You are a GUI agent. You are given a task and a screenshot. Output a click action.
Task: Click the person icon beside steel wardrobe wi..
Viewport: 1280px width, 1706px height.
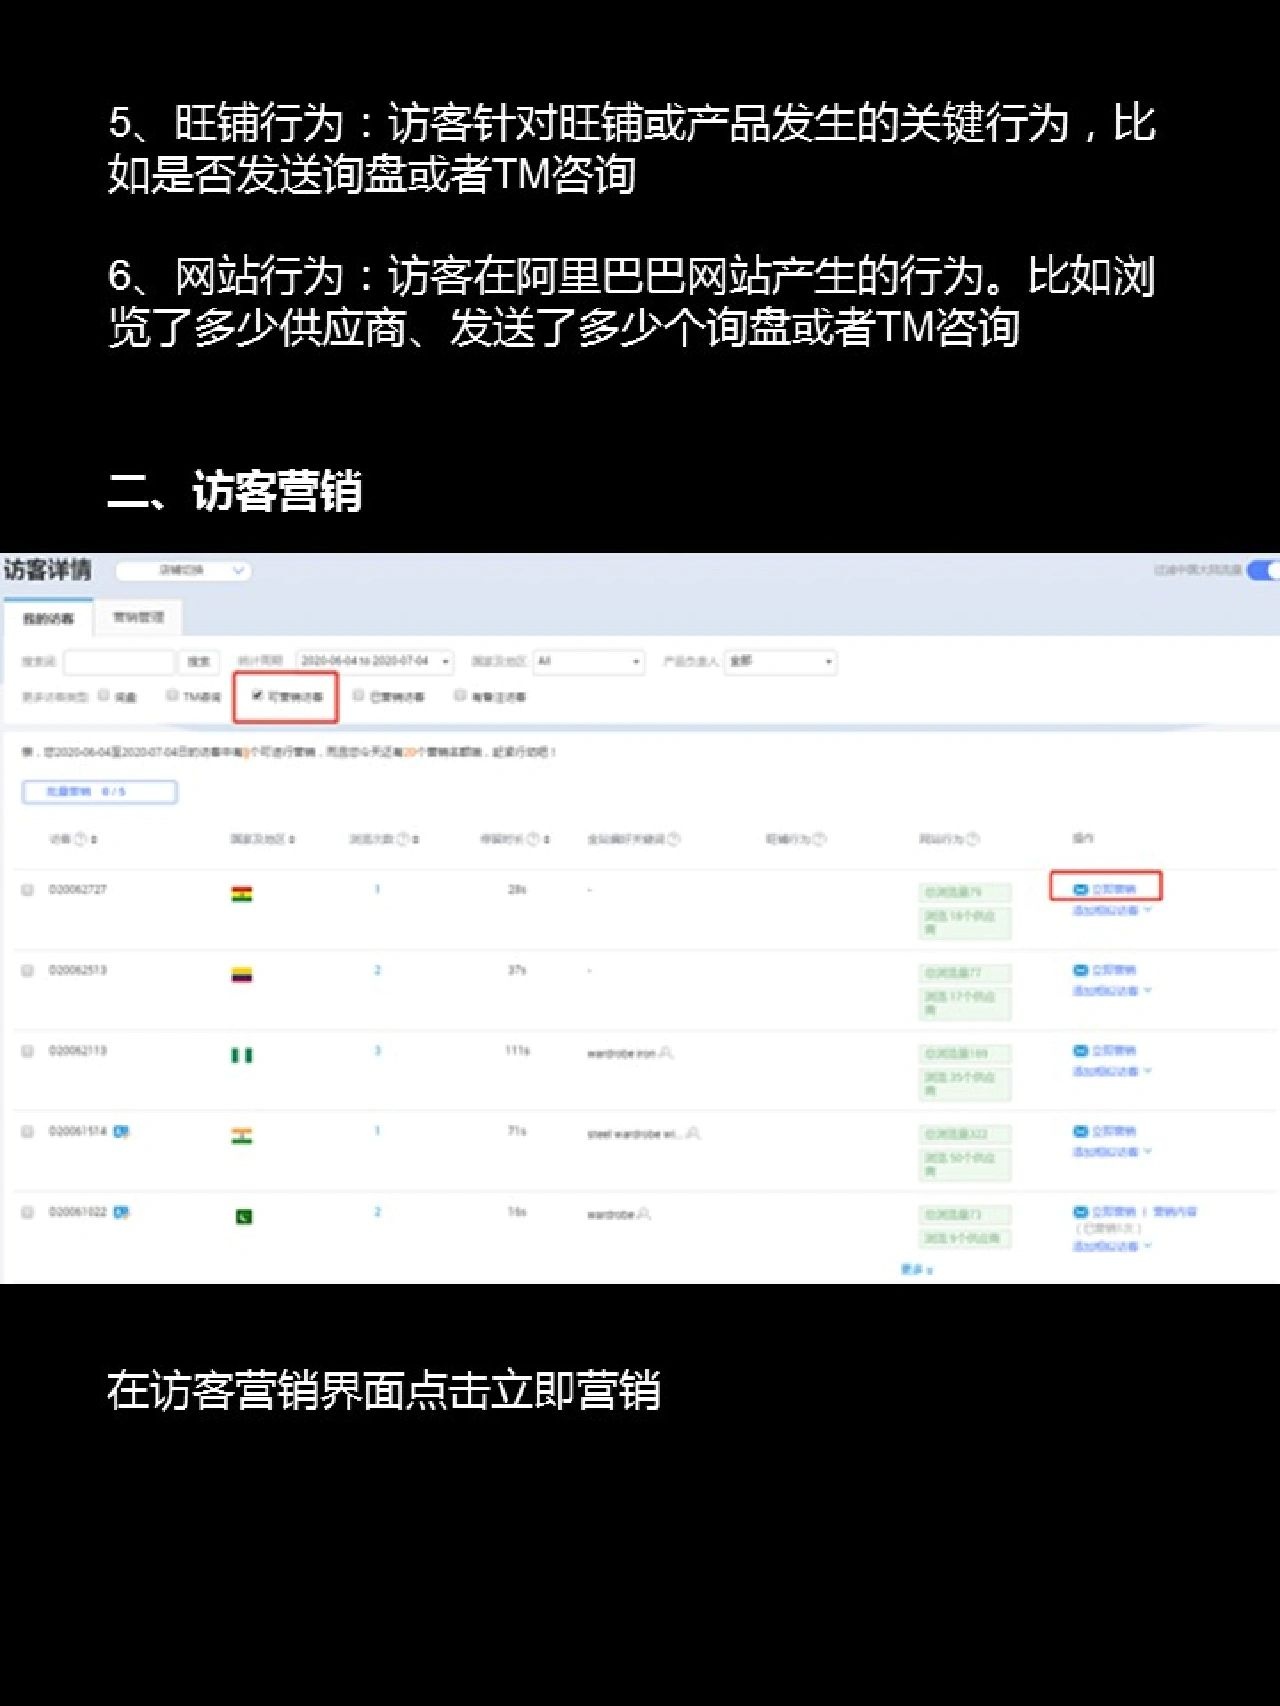point(693,1133)
